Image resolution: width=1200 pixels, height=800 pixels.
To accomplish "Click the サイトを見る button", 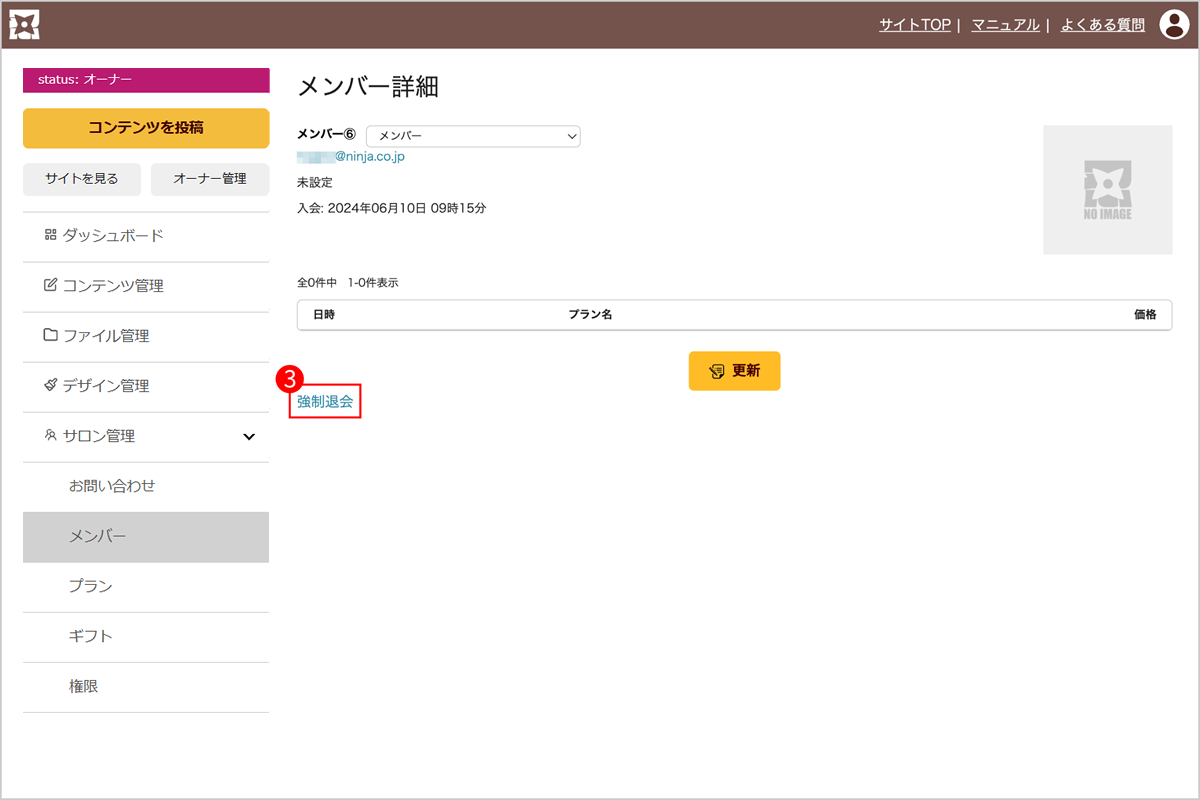I will (x=81, y=179).
